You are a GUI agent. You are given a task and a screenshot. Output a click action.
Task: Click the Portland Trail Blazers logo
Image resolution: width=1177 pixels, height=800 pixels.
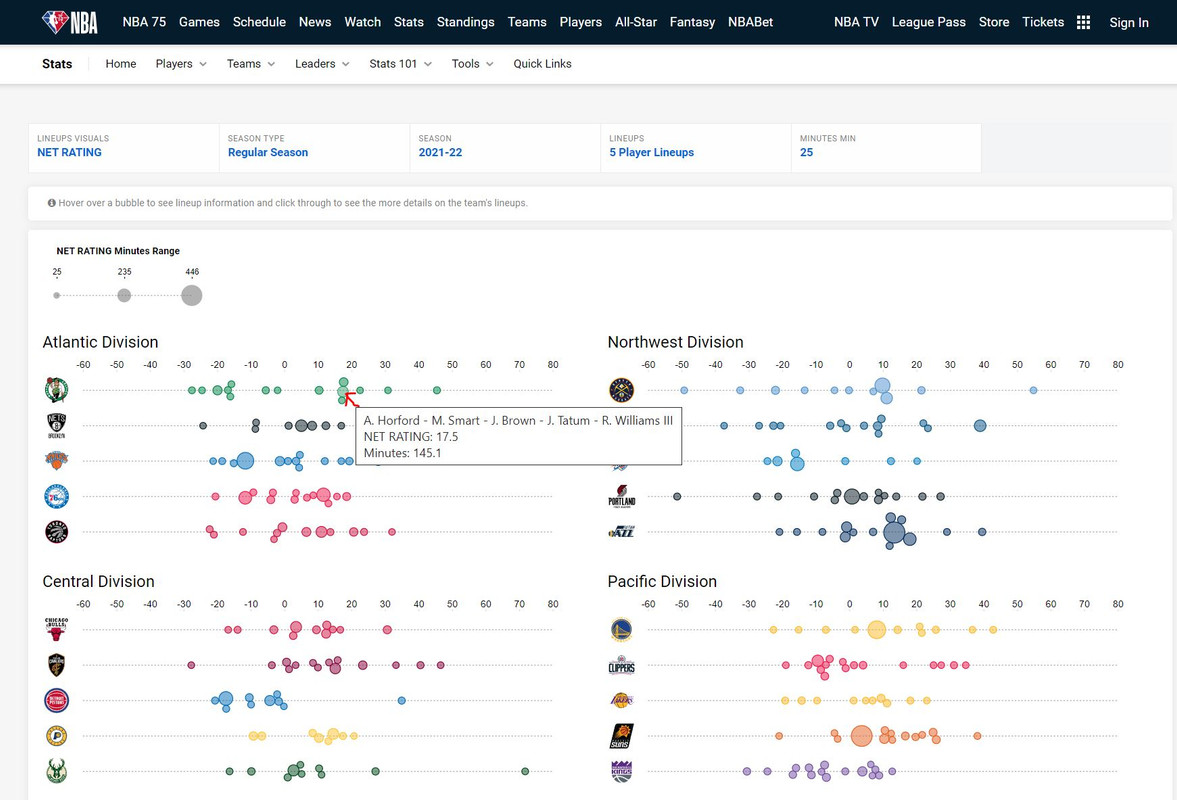(x=622, y=496)
